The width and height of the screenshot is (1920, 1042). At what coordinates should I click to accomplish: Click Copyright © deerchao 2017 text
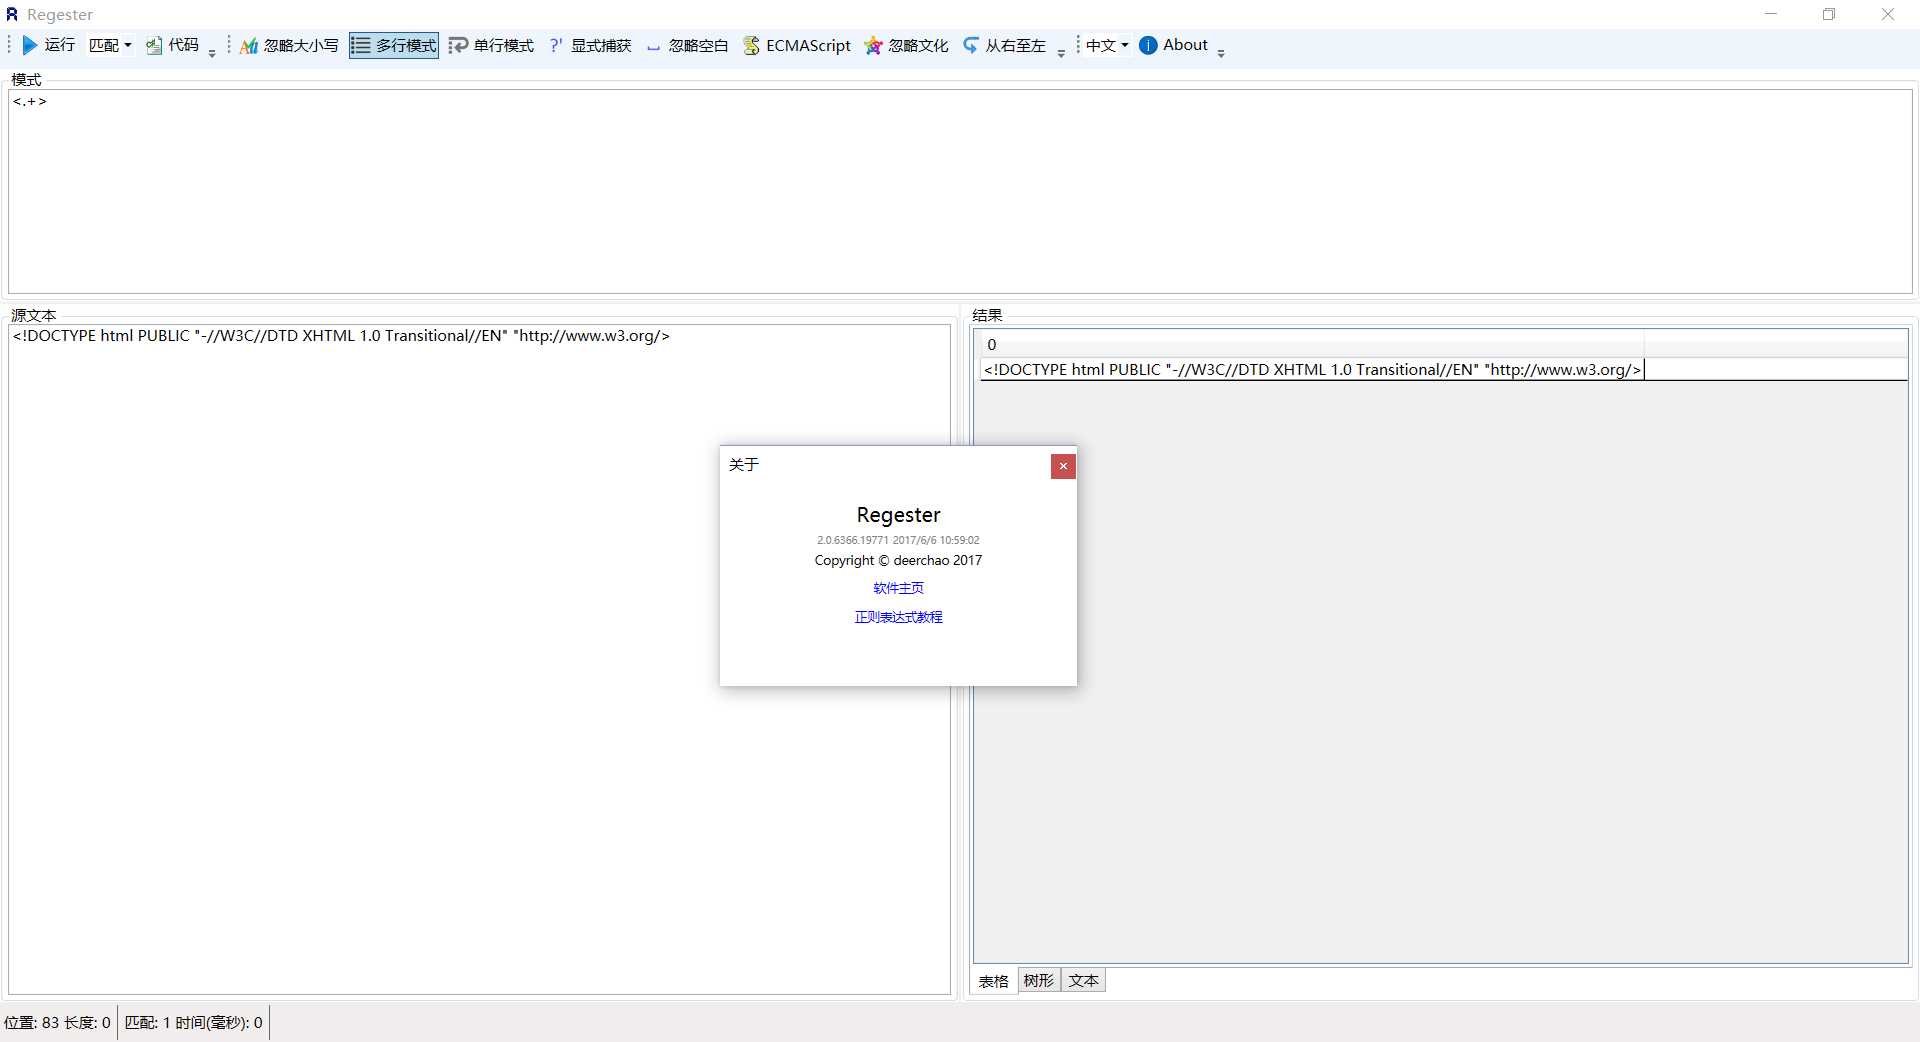click(898, 560)
